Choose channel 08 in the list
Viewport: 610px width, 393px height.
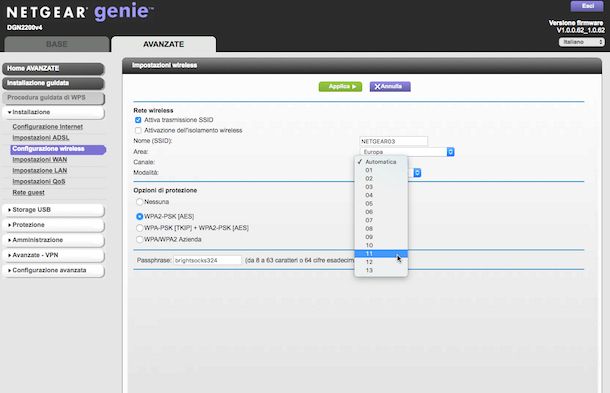[381, 229]
